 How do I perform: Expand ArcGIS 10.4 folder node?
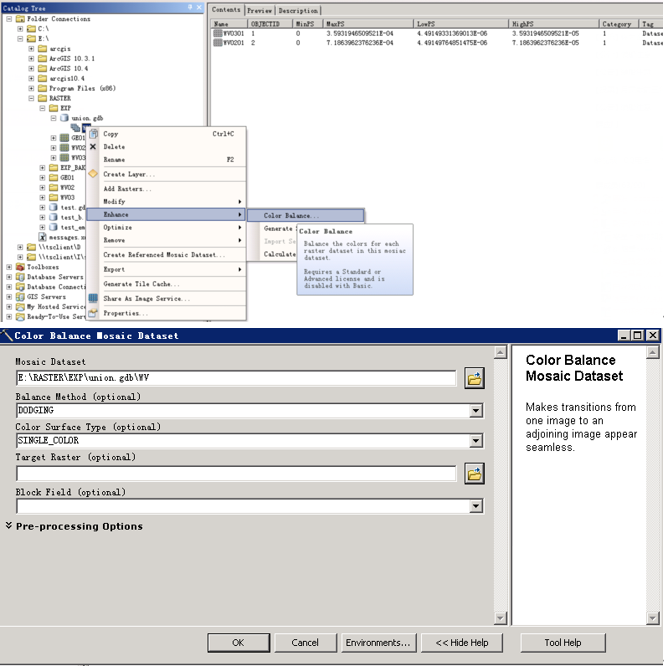click(31, 68)
